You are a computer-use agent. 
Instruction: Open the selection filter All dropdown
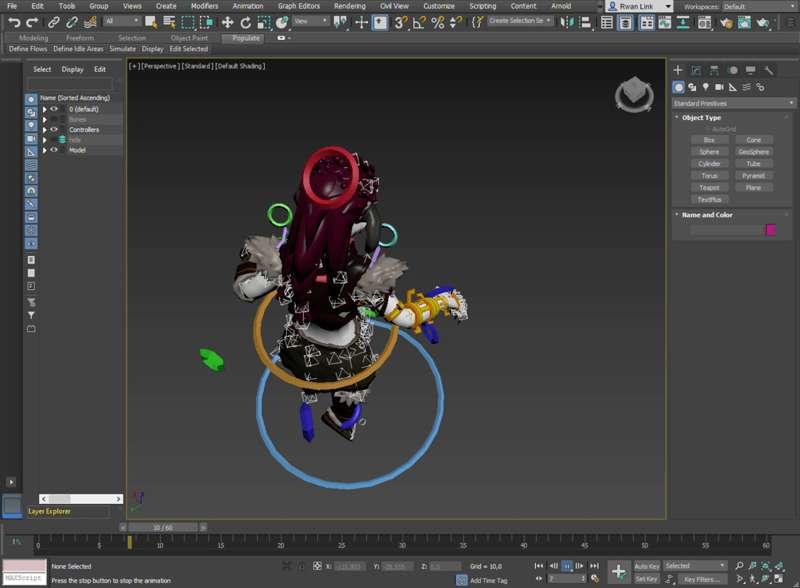click(122, 21)
